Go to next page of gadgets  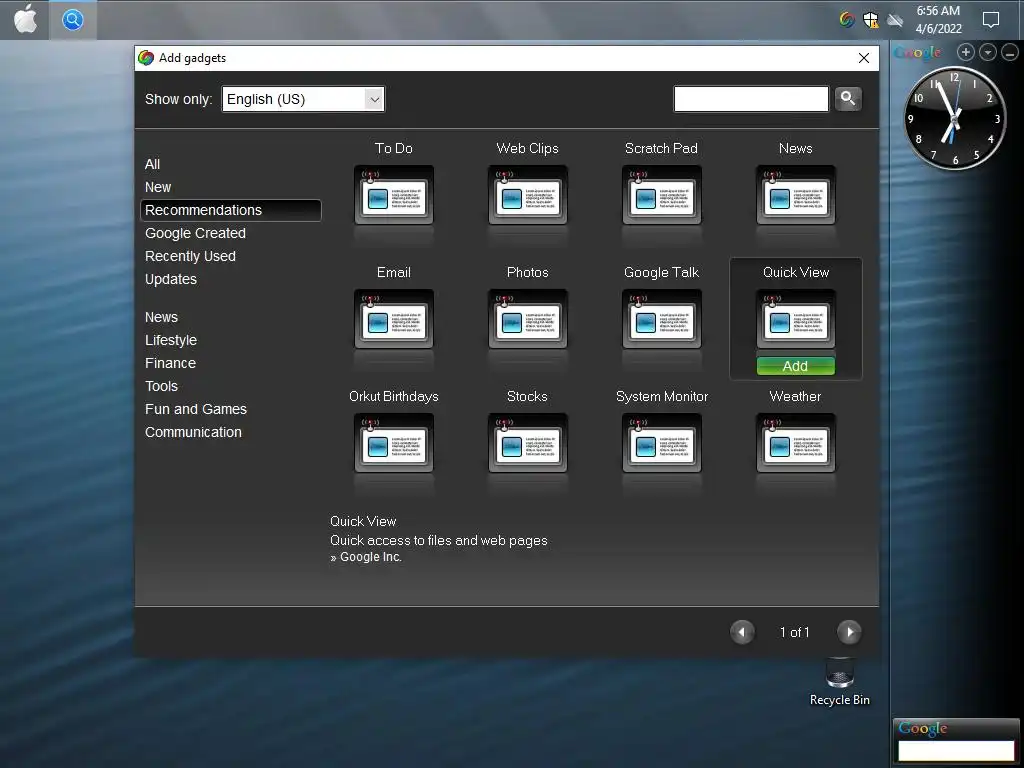849,632
